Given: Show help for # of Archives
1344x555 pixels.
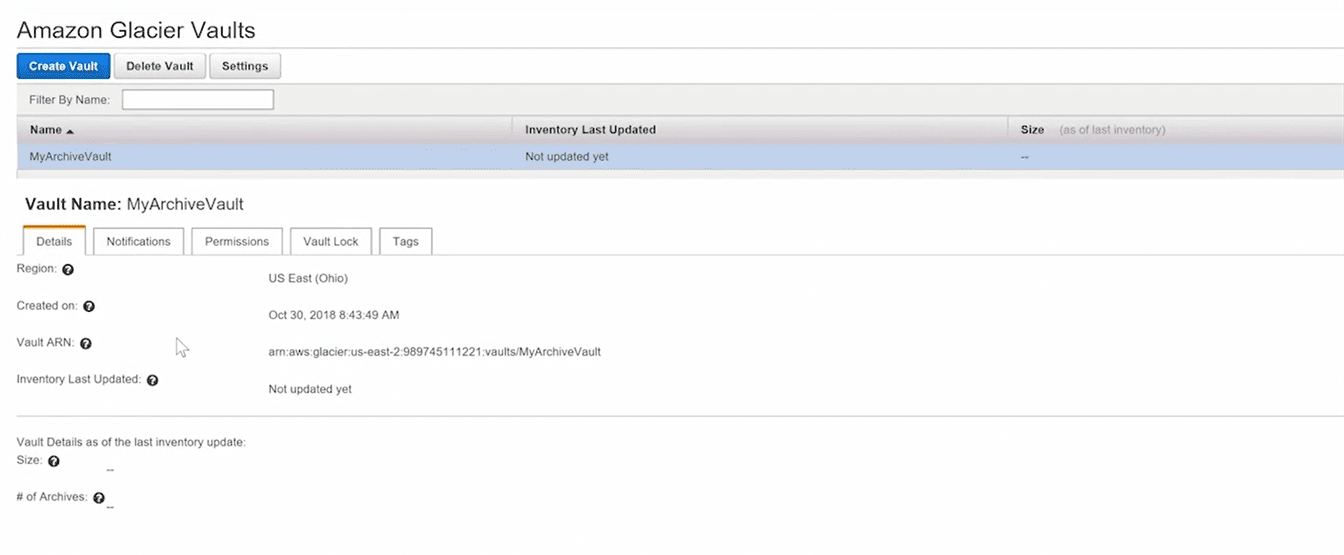Looking at the screenshot, I should (x=99, y=498).
